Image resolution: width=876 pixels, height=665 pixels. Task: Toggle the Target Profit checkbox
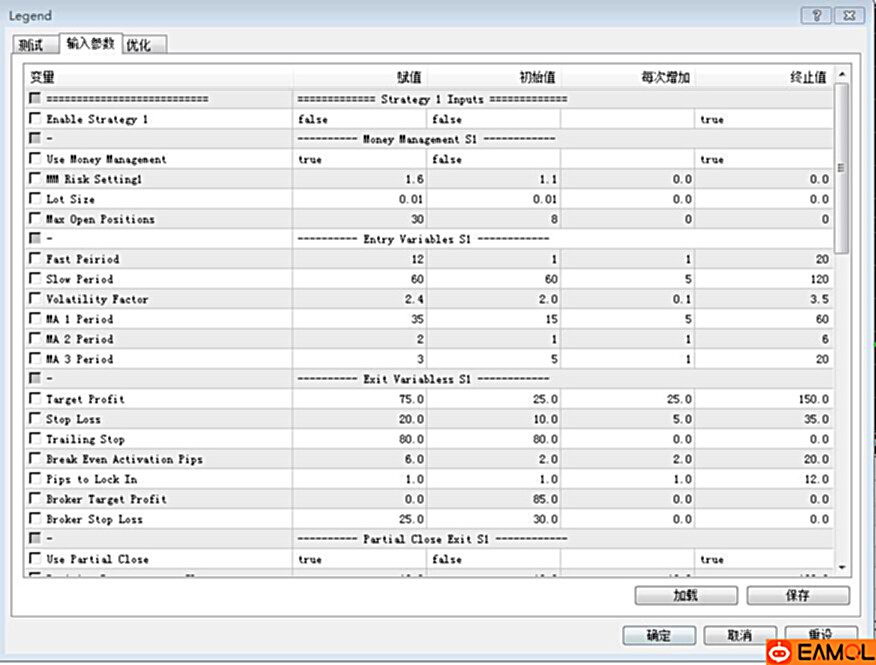tap(36, 399)
